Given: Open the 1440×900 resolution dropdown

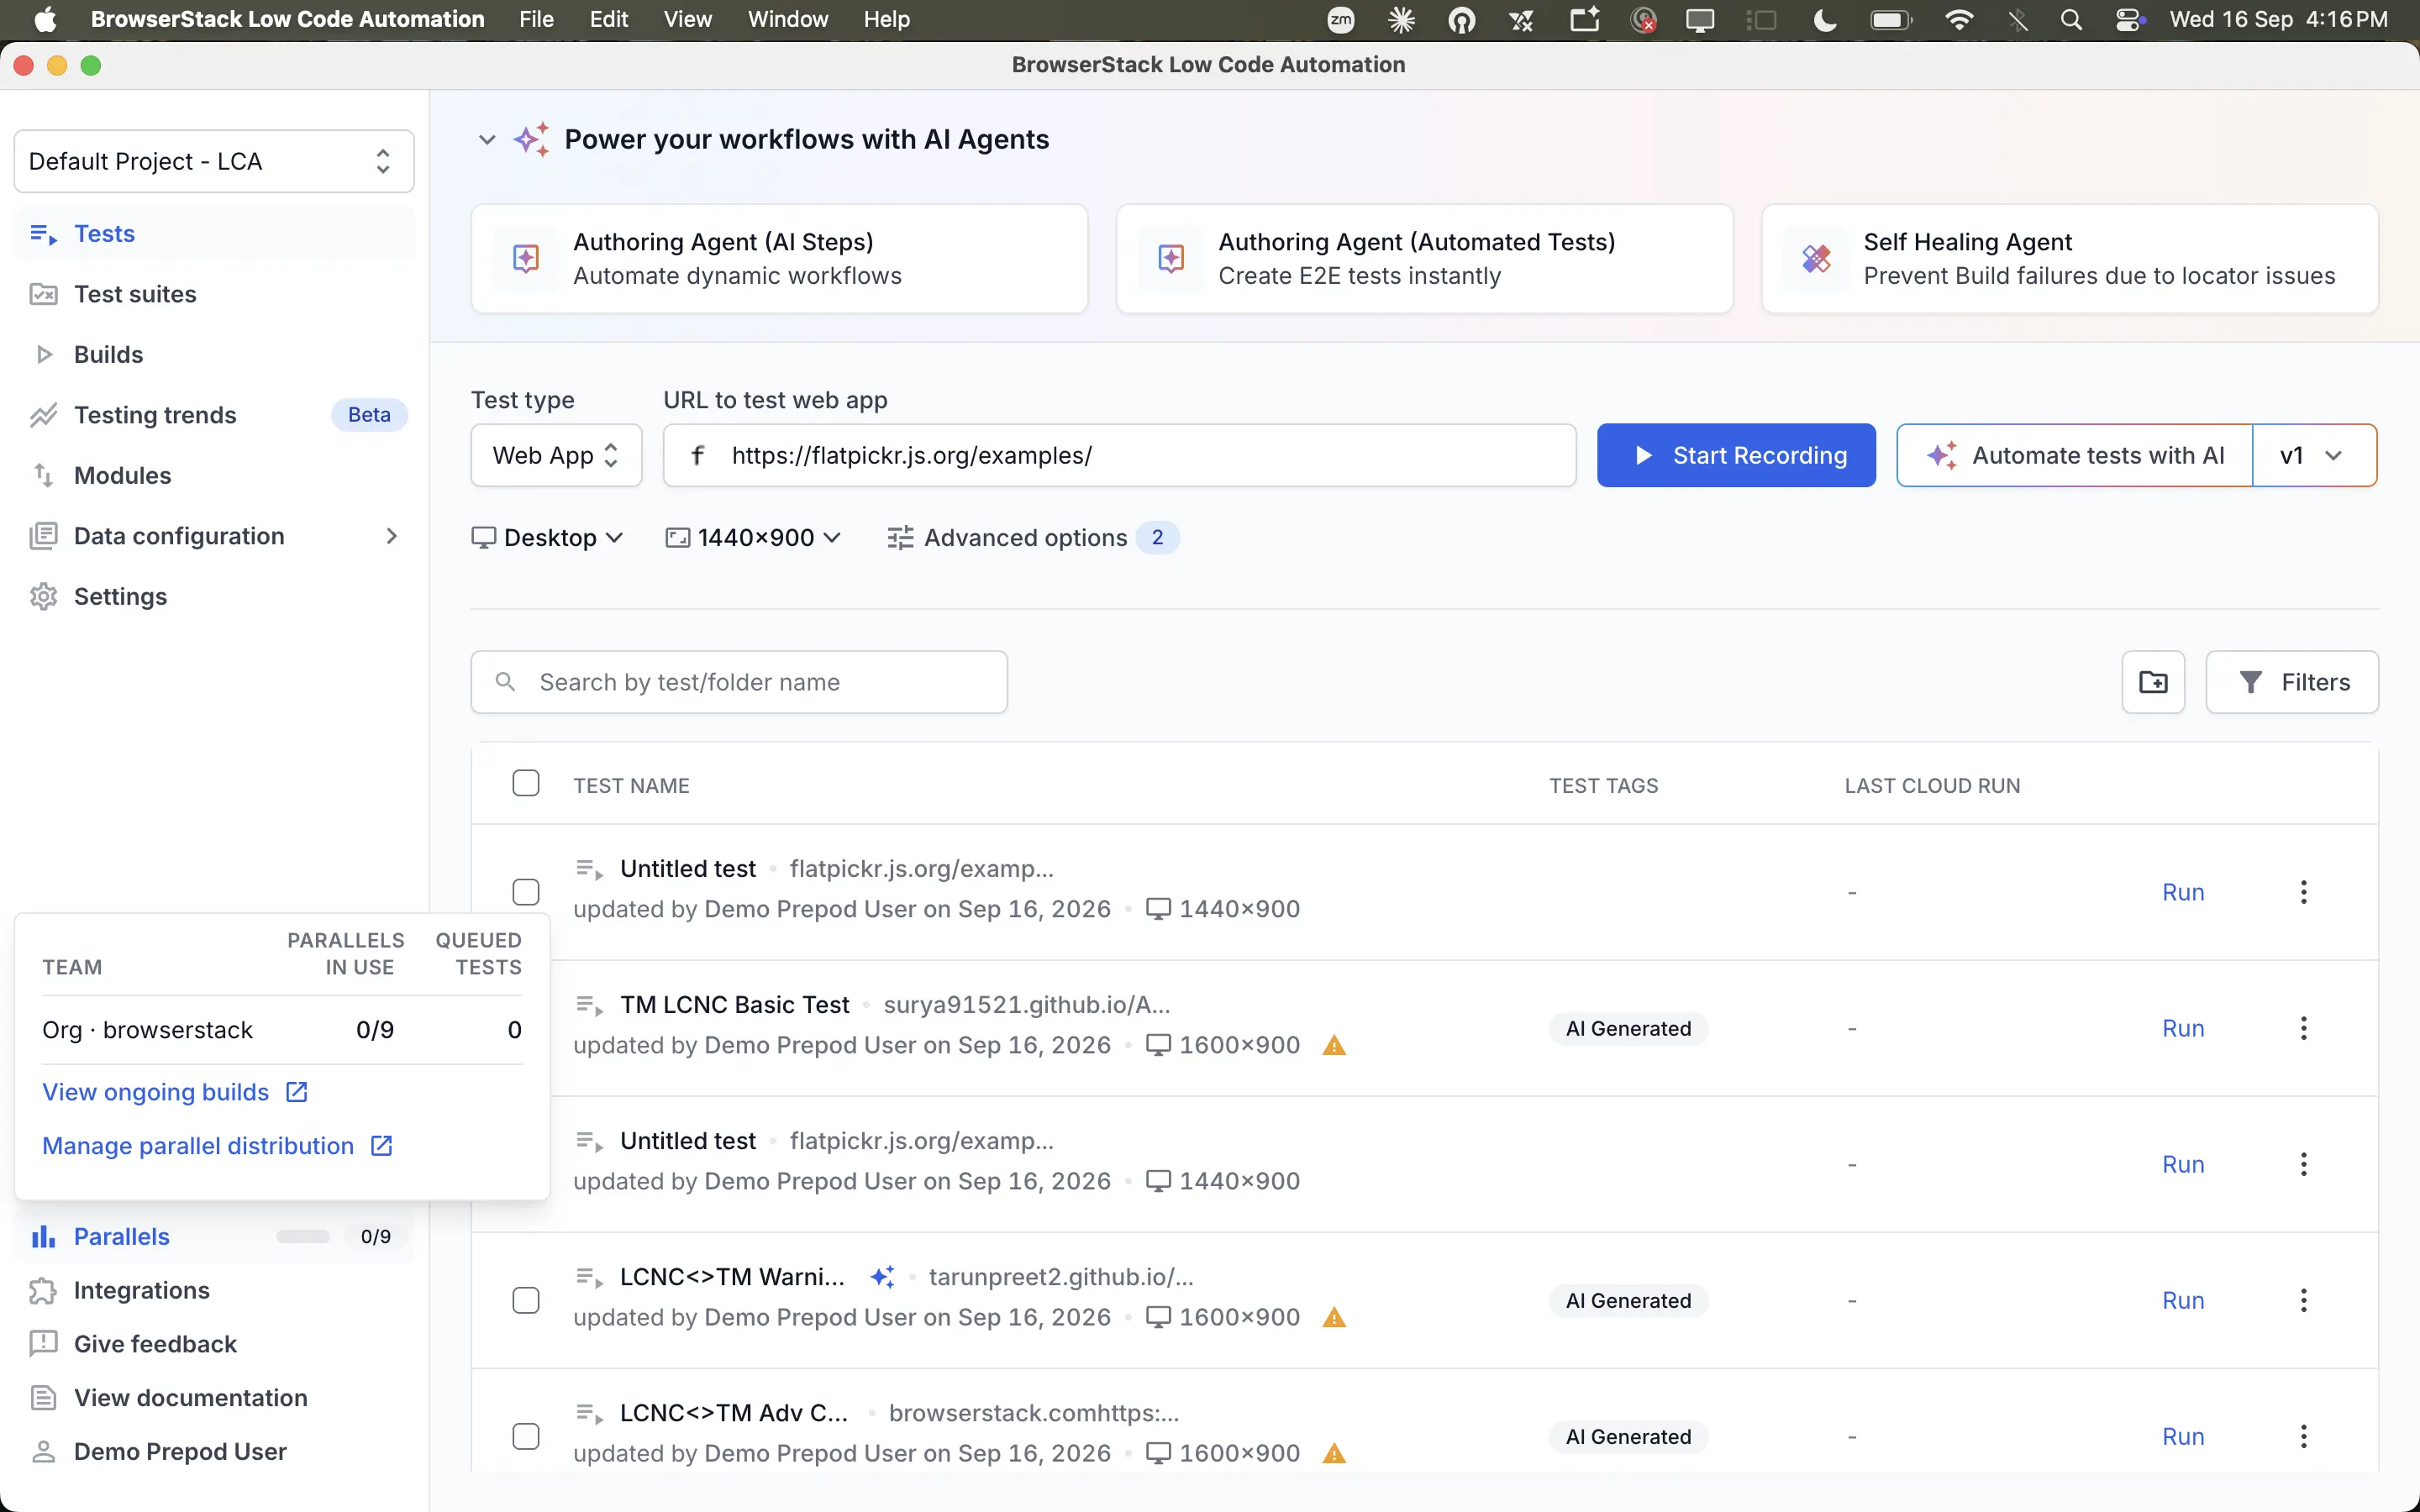Looking at the screenshot, I should (753, 538).
